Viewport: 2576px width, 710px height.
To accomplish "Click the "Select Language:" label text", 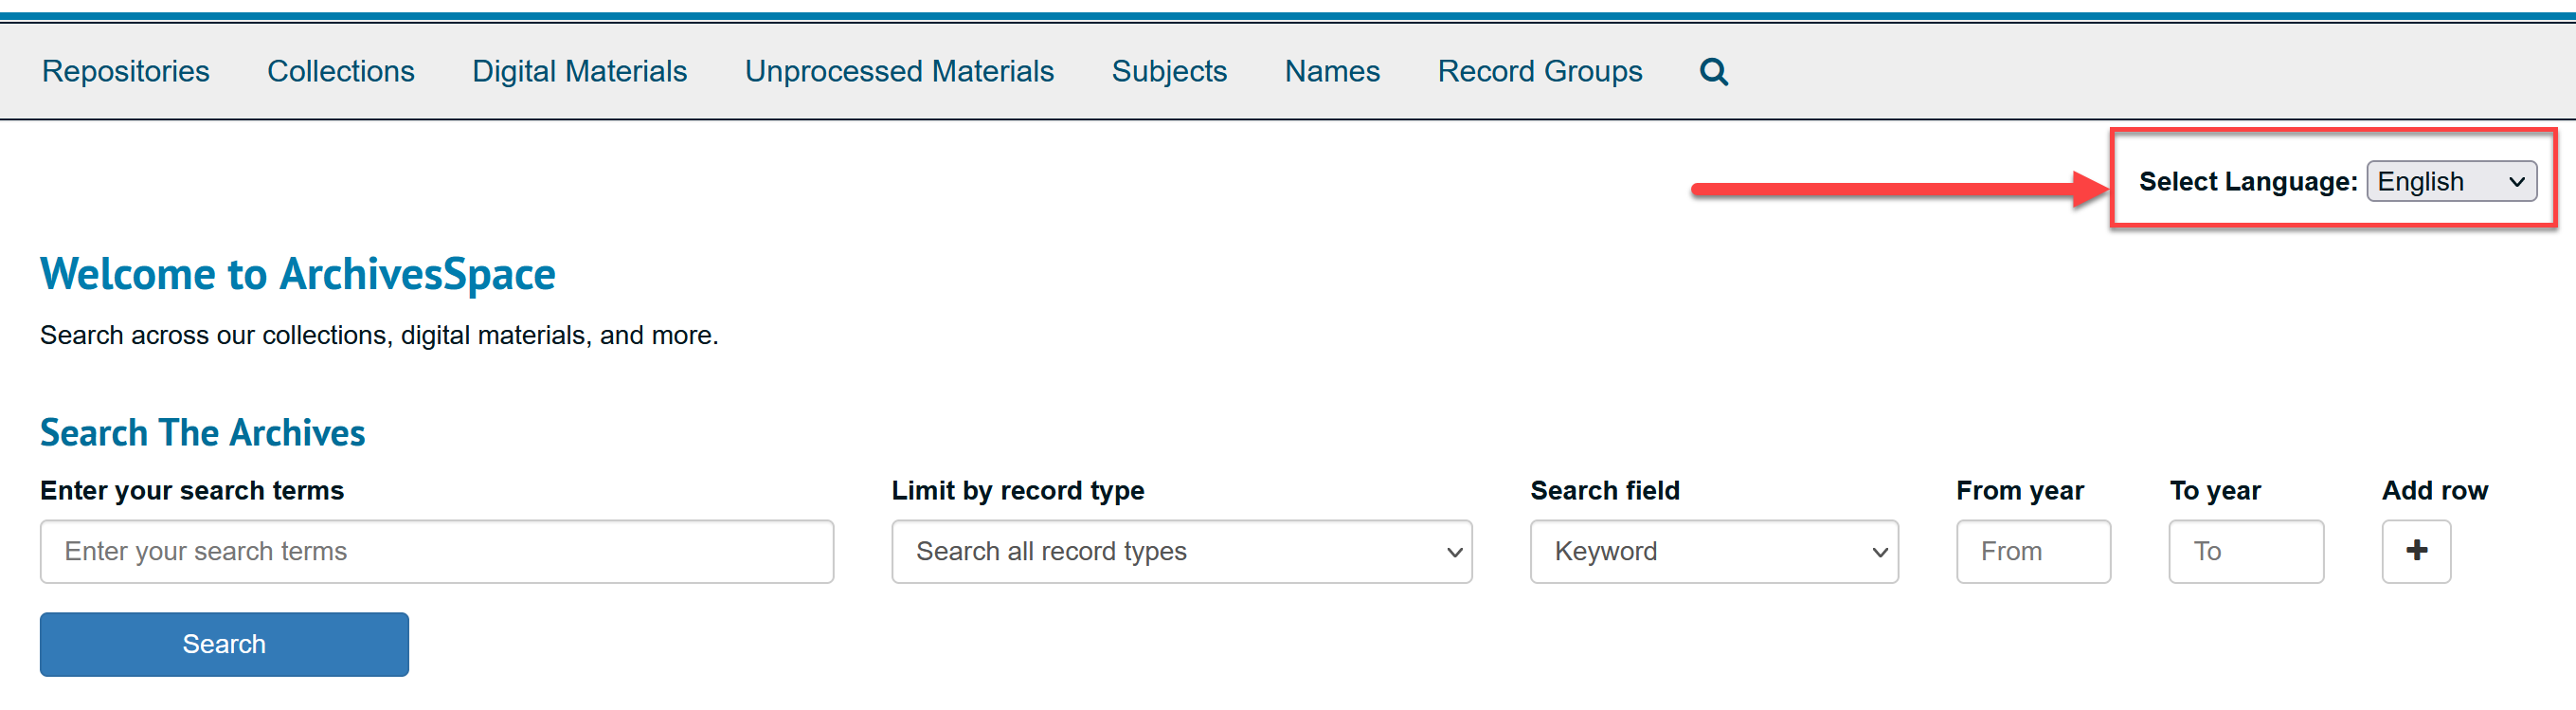I will tap(2247, 182).
